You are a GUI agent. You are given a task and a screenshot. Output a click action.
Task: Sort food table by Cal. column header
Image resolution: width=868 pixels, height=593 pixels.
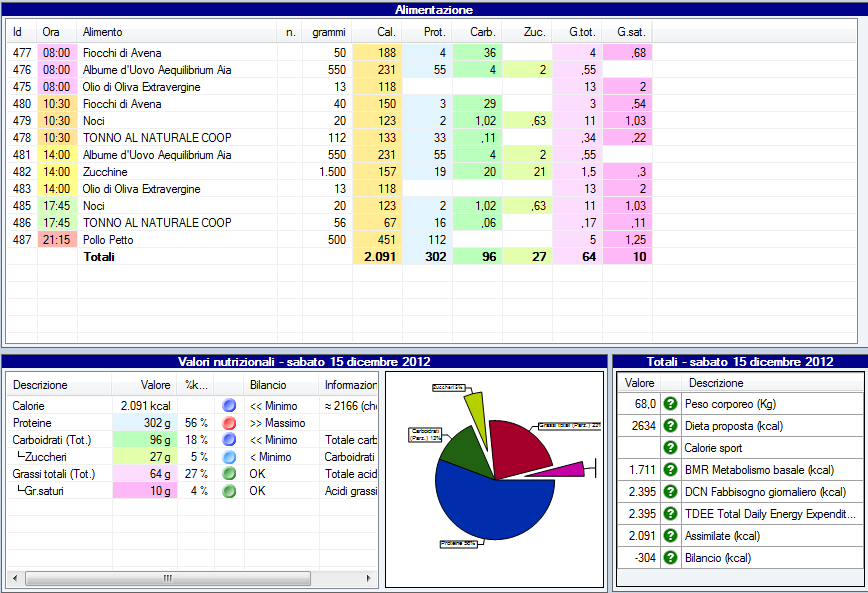(x=385, y=32)
